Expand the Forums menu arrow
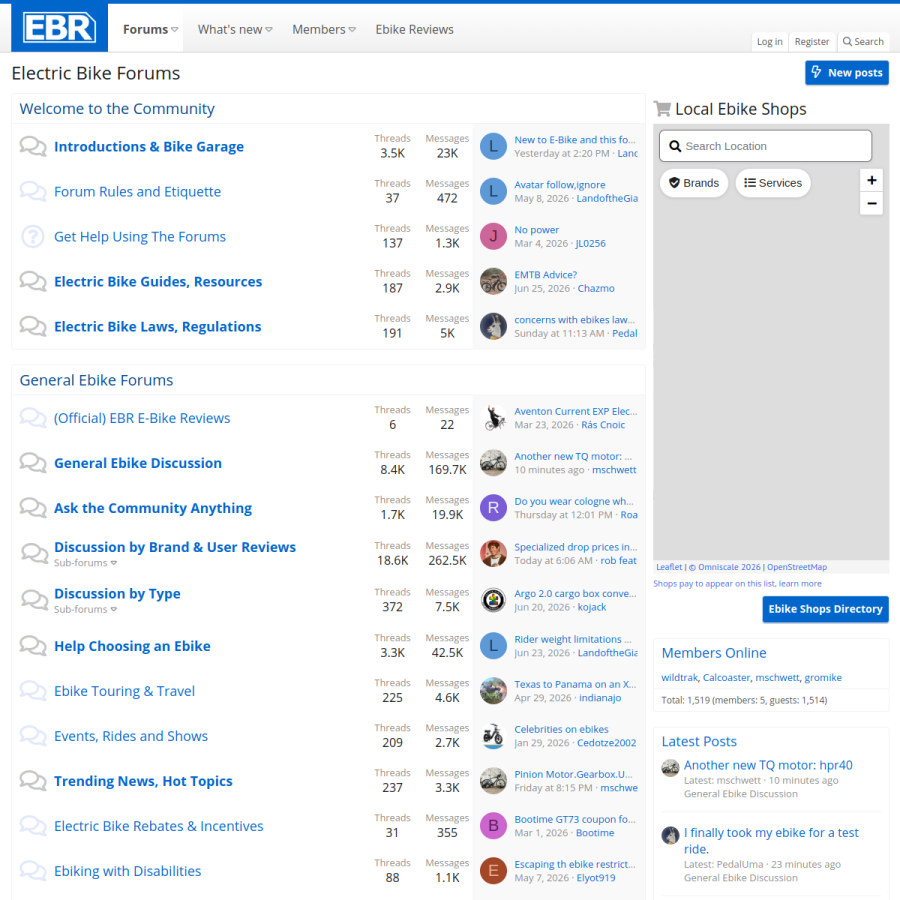Screen dimensions: 900x900 174,29
